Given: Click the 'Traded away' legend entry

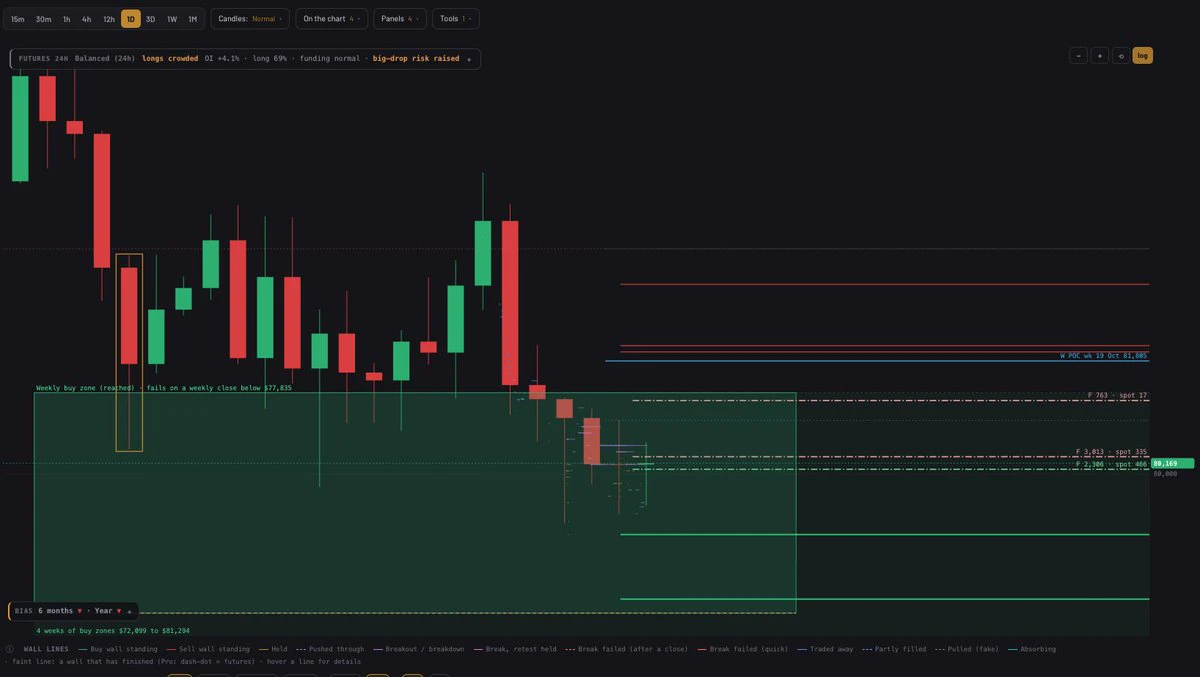Looking at the screenshot, I should (x=826, y=649).
